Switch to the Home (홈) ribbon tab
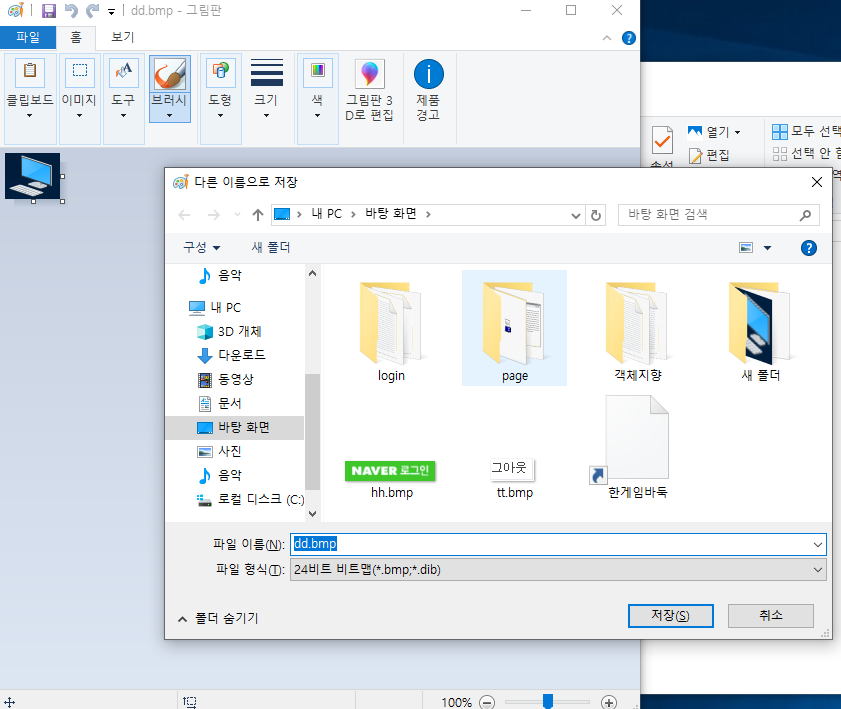Image resolution: width=841 pixels, height=709 pixels. click(x=76, y=37)
